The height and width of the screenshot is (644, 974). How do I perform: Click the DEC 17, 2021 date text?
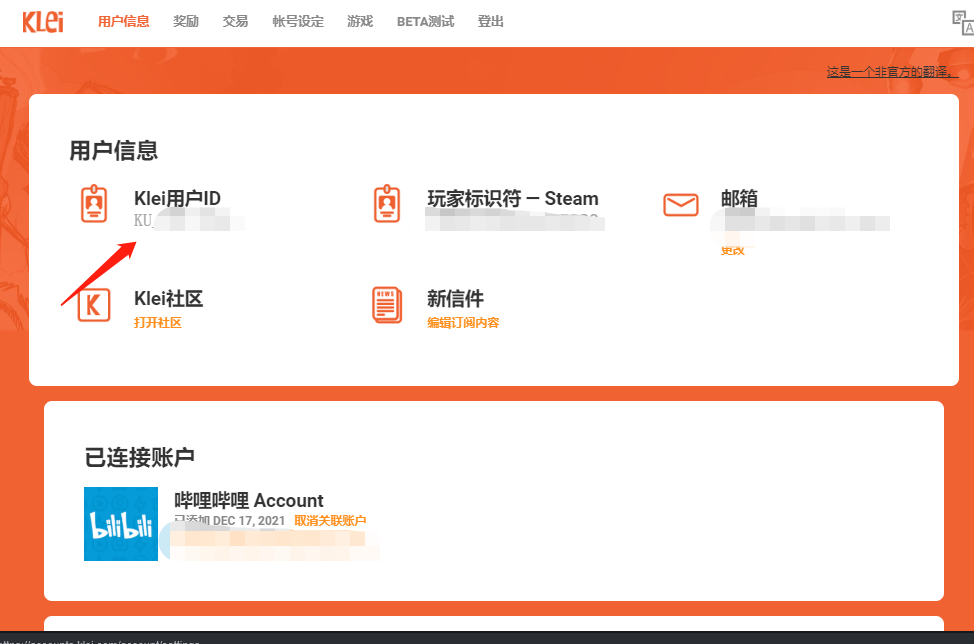[x=249, y=520]
